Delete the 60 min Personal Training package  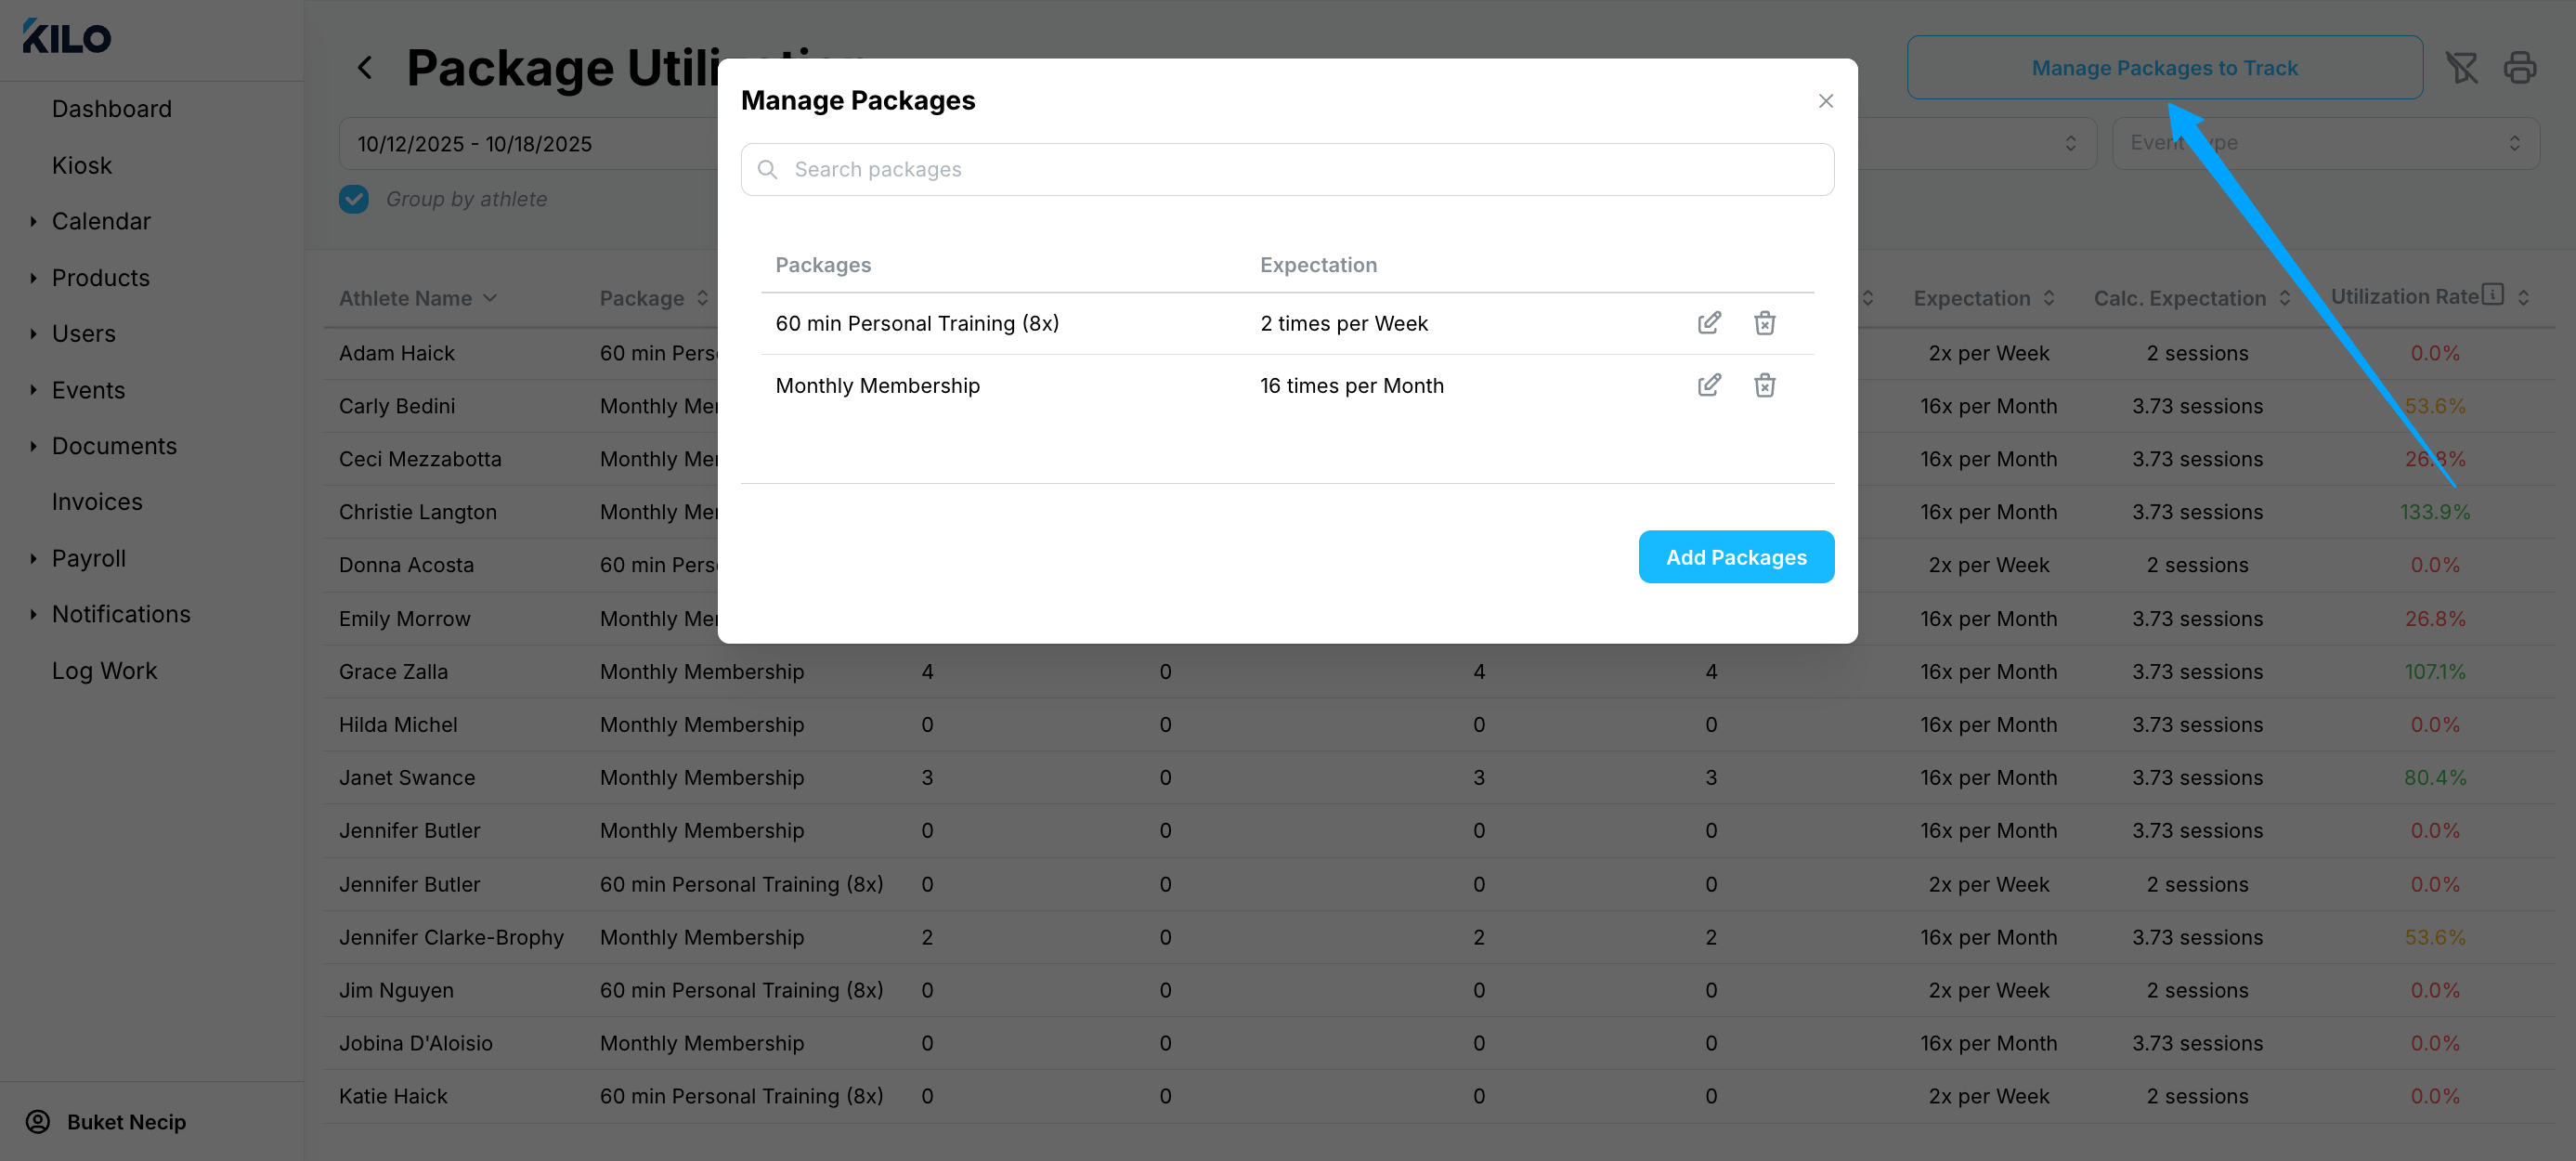pyautogui.click(x=1764, y=323)
